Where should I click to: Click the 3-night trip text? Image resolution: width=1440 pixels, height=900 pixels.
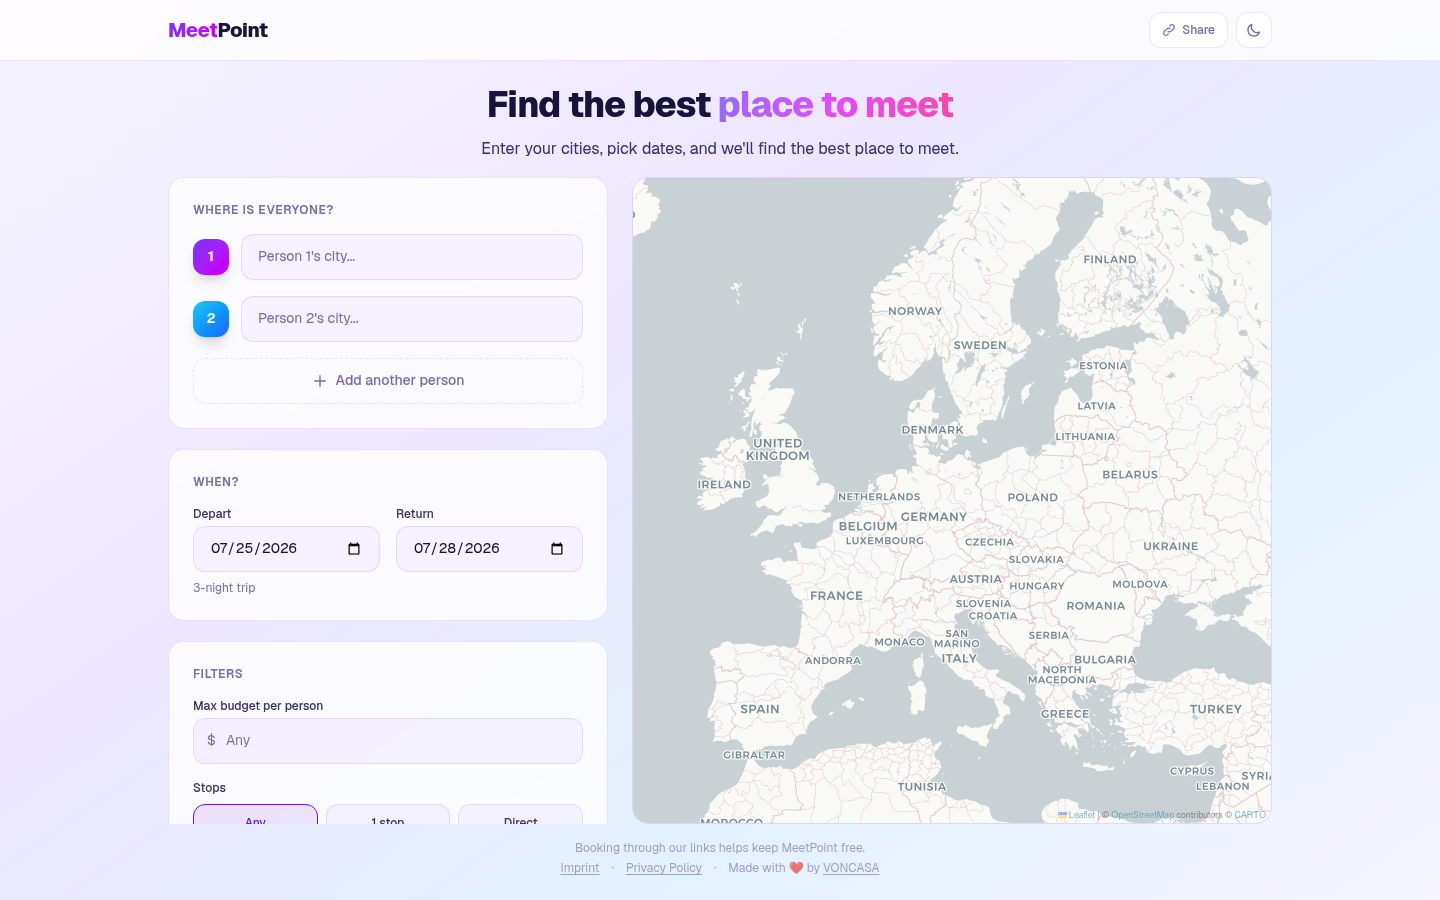(x=224, y=588)
